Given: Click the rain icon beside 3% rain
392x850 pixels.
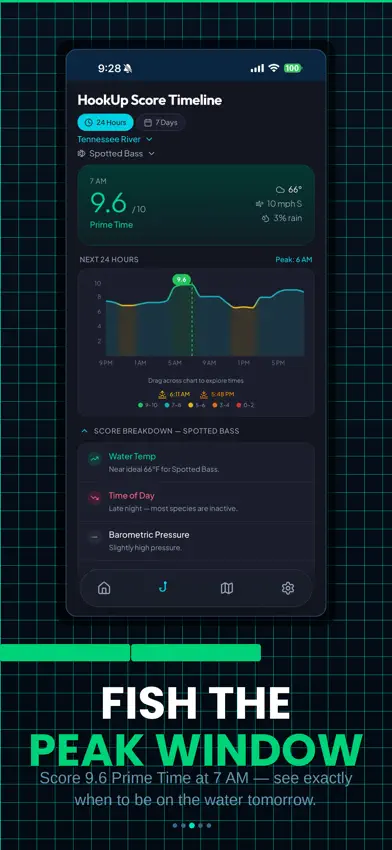Looking at the screenshot, I should click(266, 218).
